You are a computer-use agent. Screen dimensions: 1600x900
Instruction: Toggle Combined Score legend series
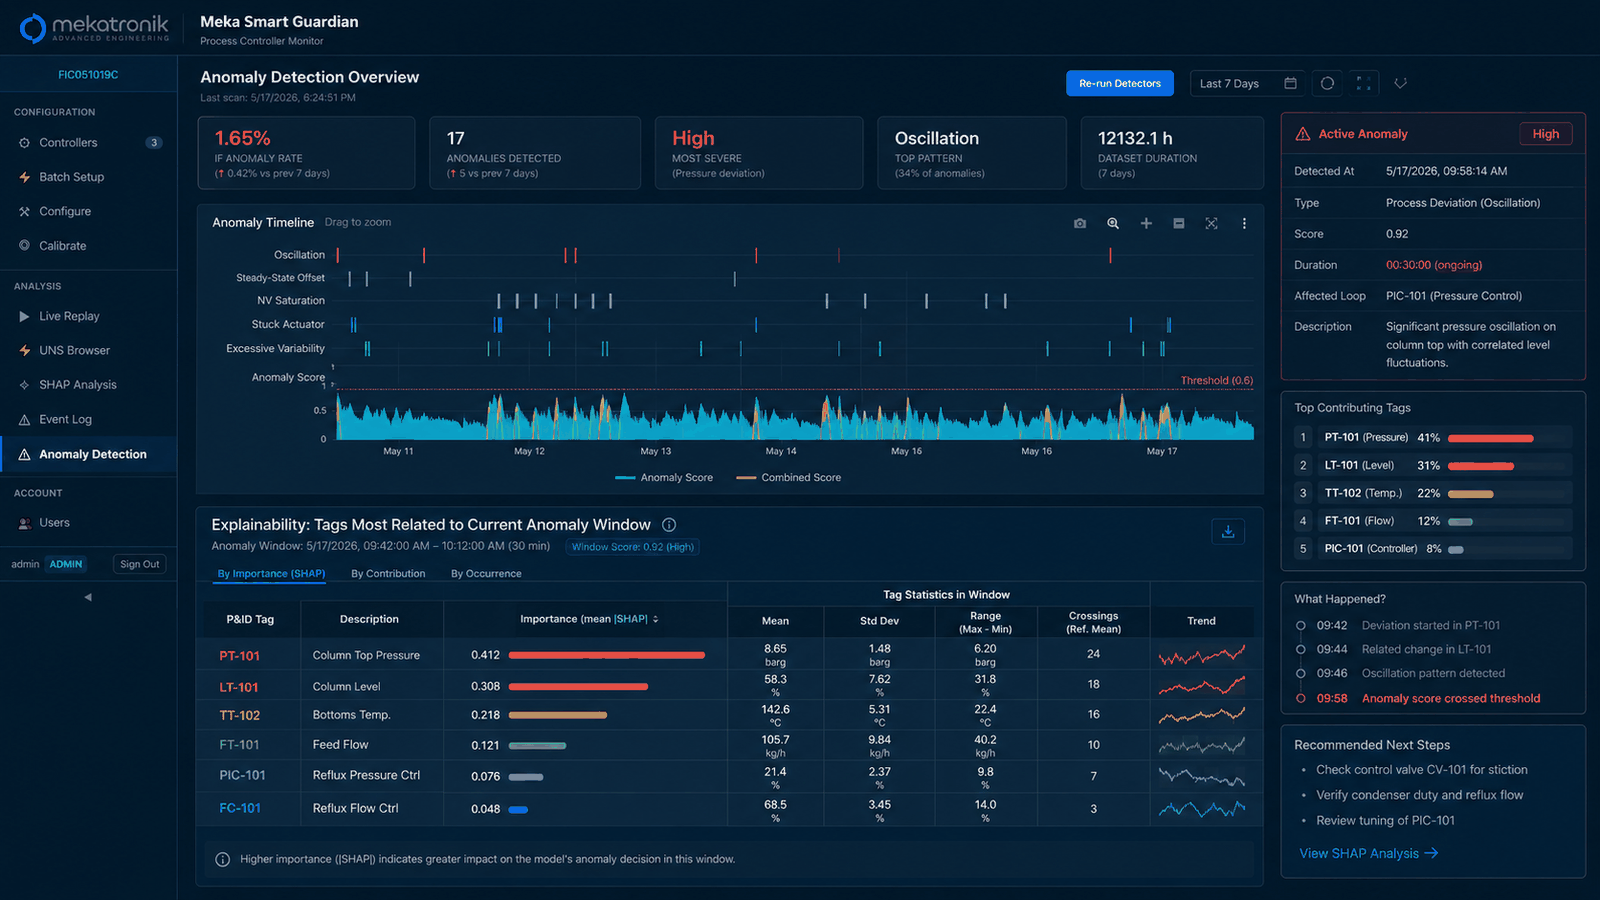(x=788, y=478)
